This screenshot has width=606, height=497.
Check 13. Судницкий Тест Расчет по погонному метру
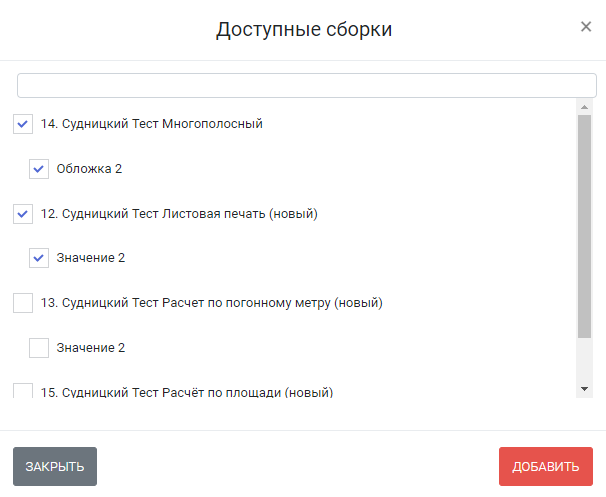[23, 303]
